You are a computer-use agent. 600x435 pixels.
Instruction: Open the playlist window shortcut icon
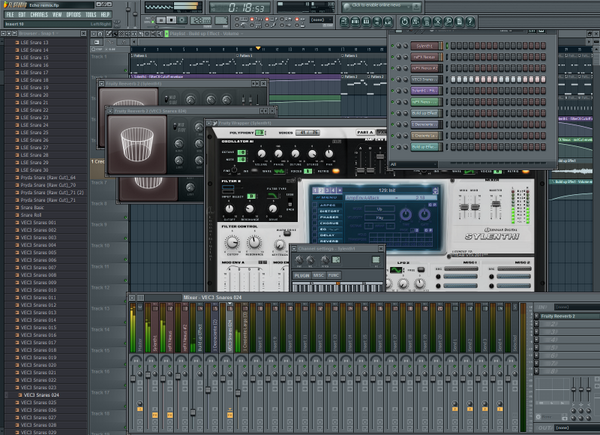pos(344,22)
